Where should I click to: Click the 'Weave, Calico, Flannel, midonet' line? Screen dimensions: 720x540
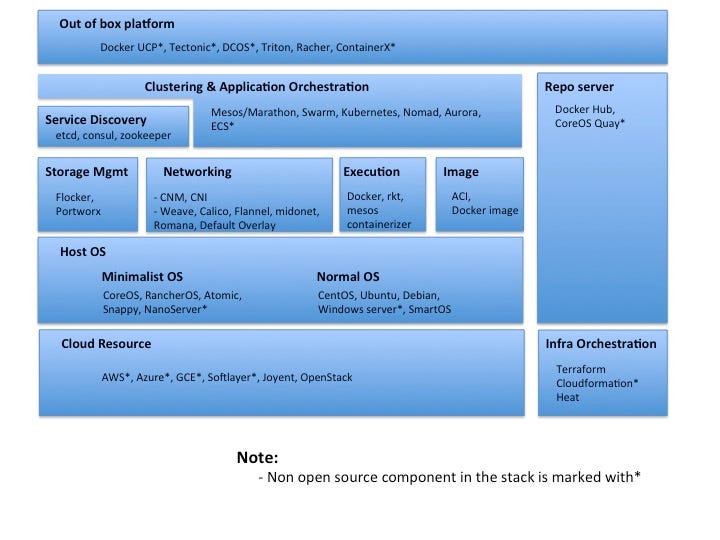tap(236, 211)
